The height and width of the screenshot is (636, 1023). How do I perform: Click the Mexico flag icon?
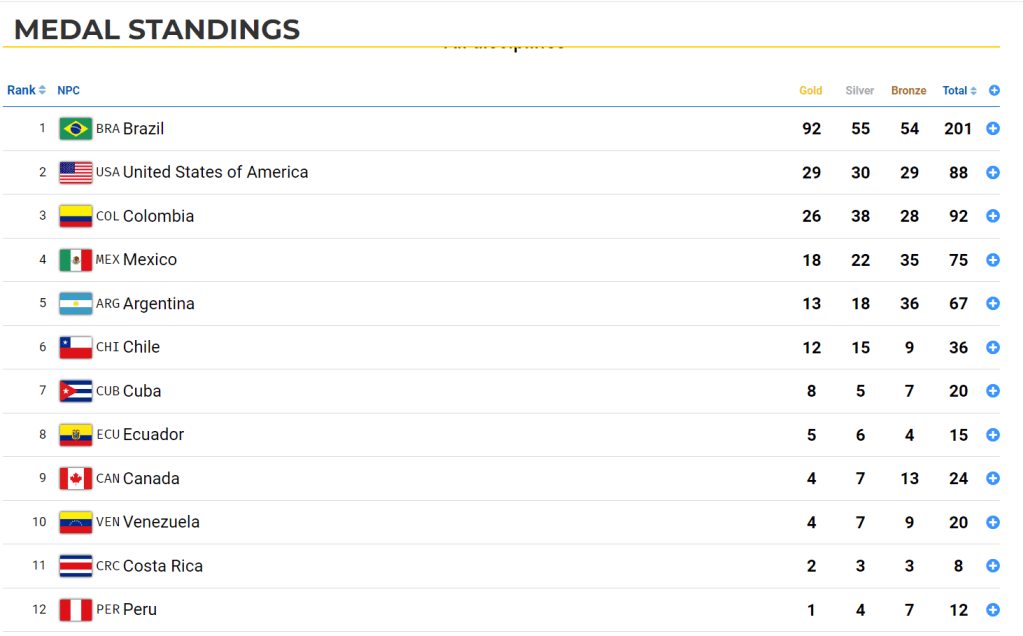[x=76, y=260]
